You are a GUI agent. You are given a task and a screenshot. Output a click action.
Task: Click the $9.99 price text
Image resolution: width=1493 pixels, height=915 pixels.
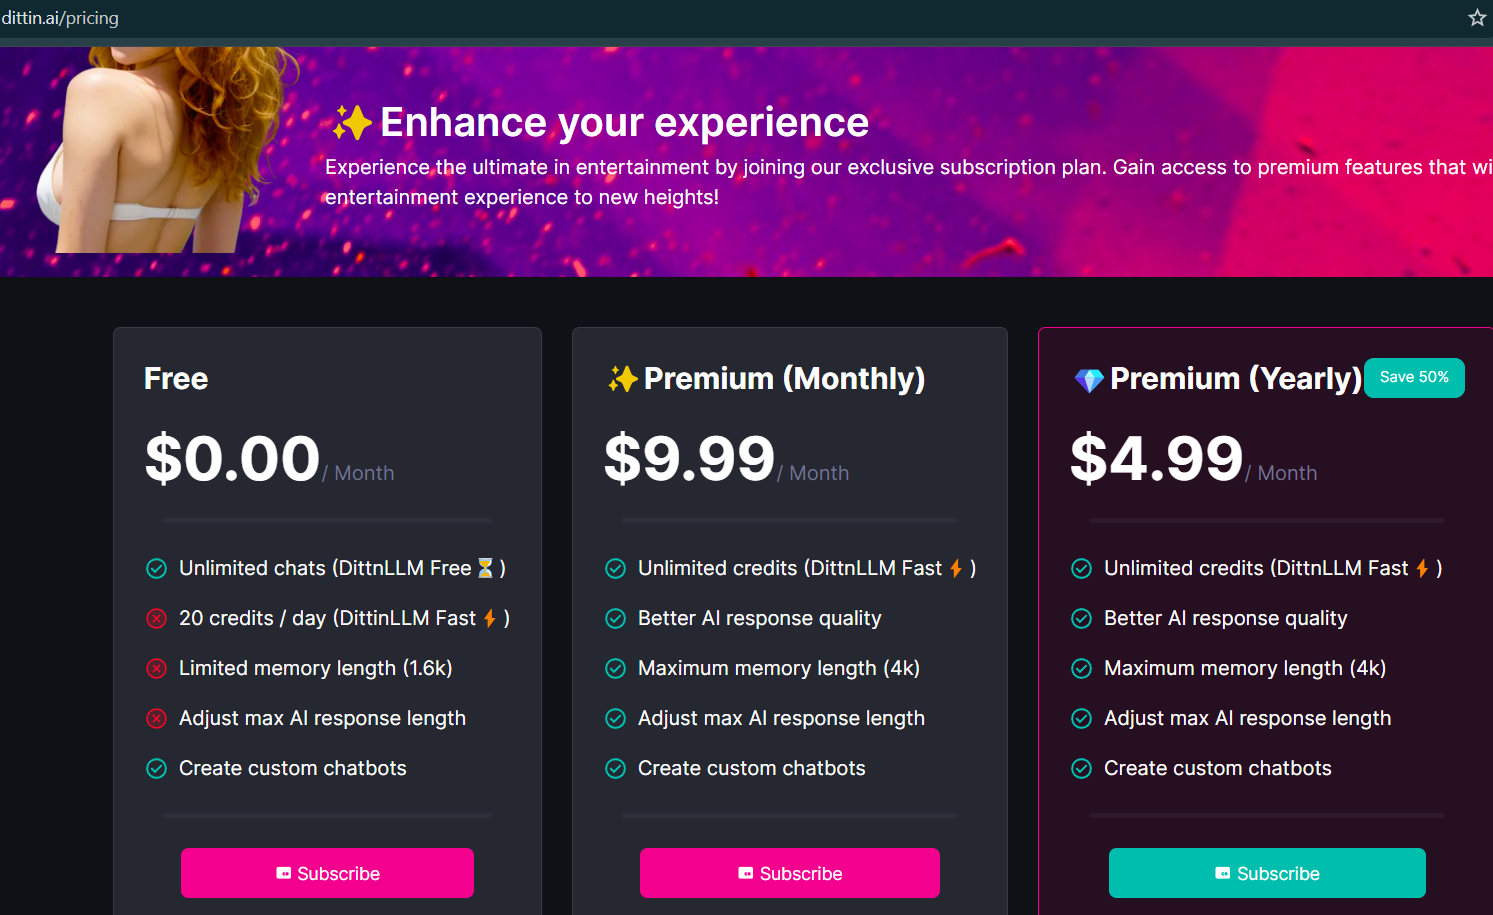(689, 459)
